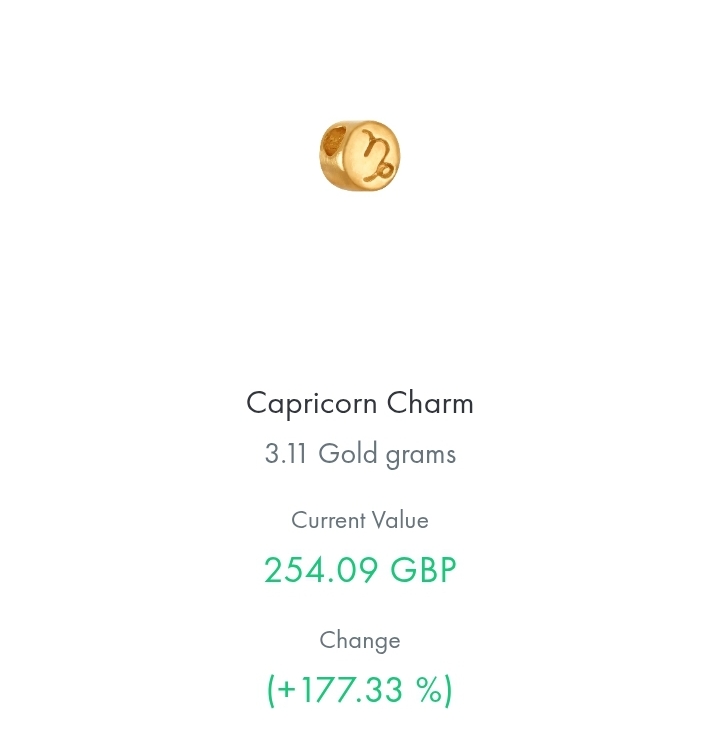This screenshot has height=756, width=720.
Task: Click the green (+177.33 %) change figure
Action: (x=360, y=690)
